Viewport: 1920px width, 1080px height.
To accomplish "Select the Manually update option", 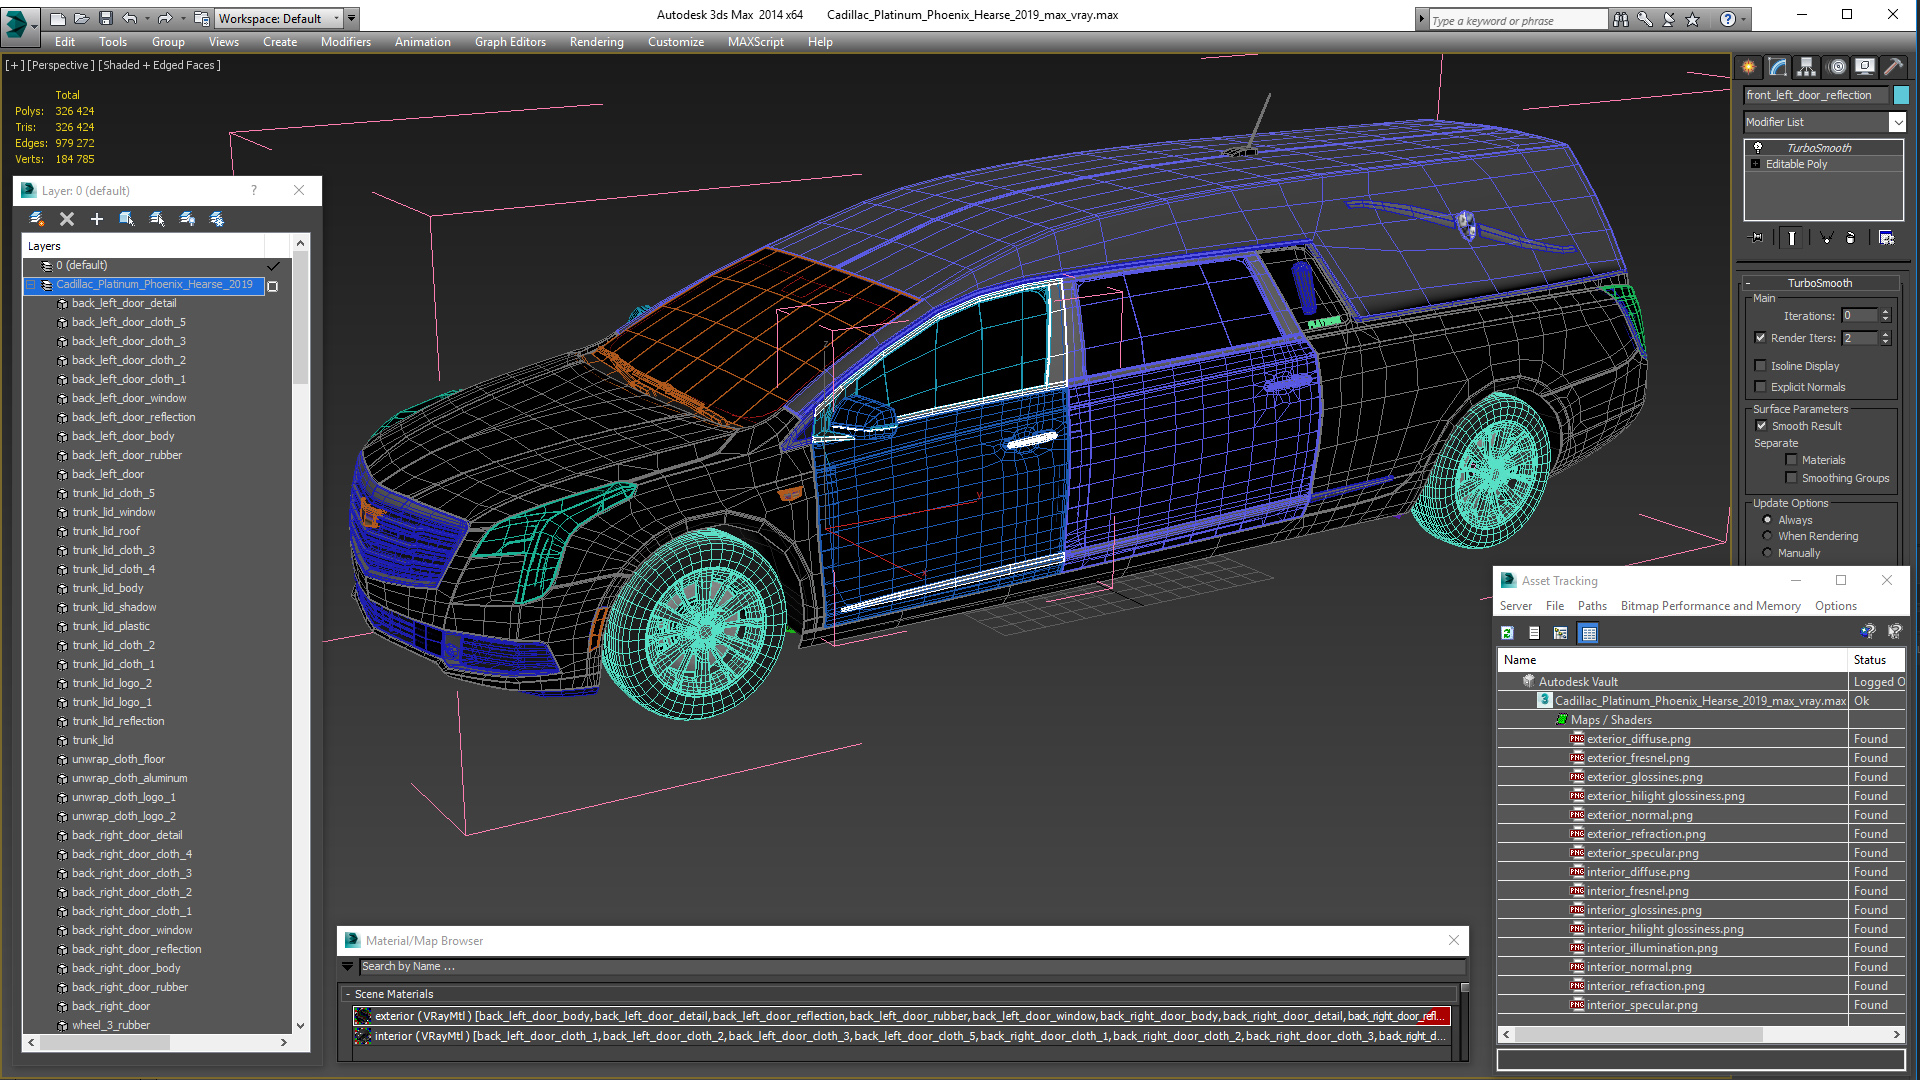I will click(x=1767, y=553).
